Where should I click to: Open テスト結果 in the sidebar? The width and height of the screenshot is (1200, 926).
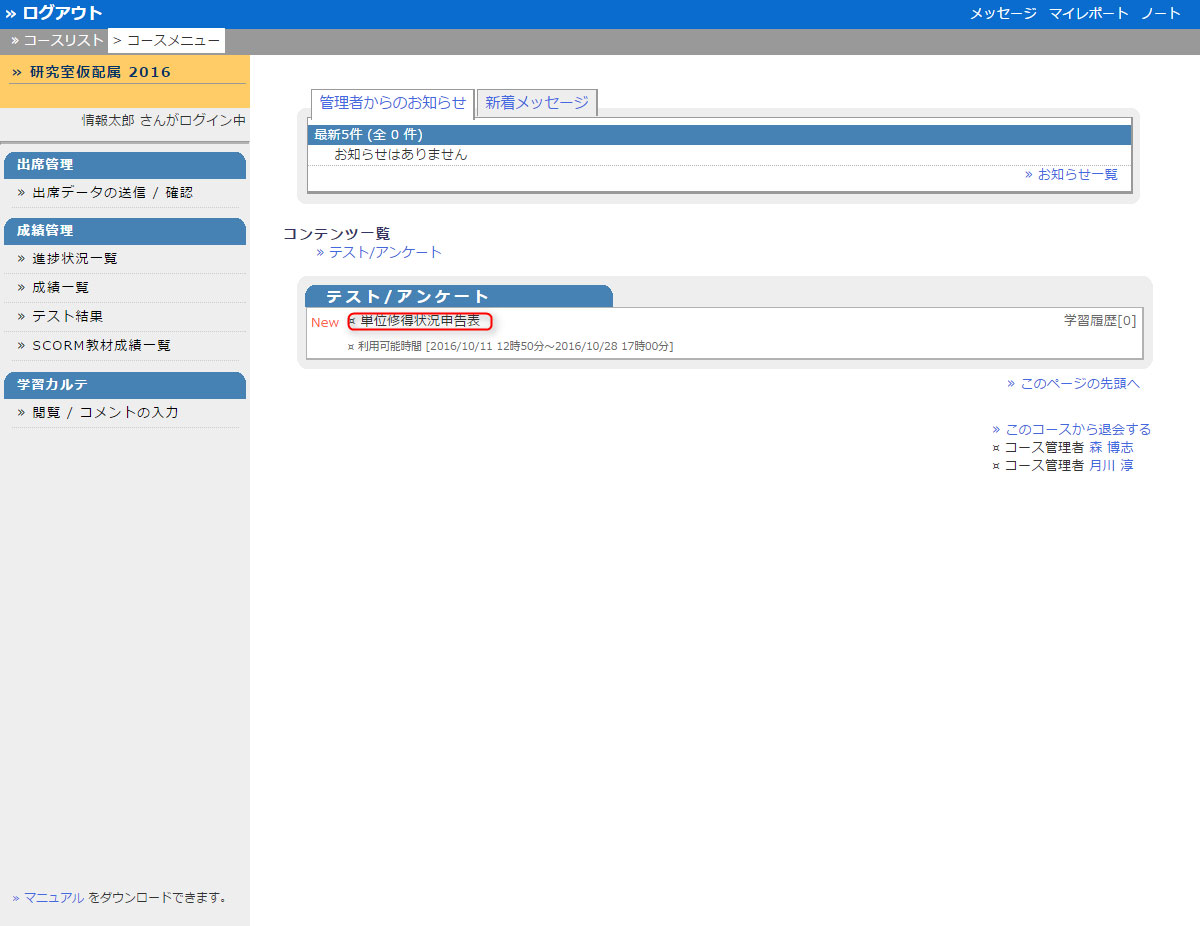tap(67, 316)
